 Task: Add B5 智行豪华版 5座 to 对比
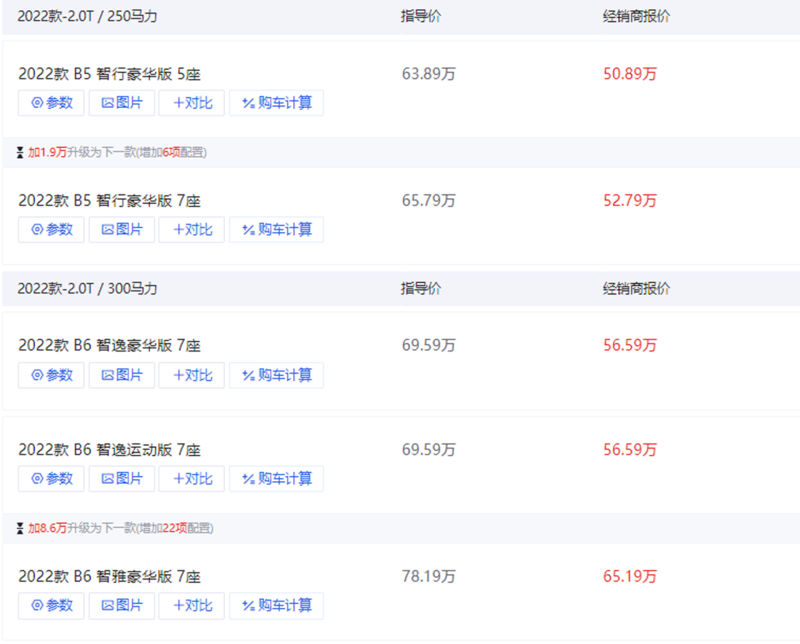tap(192, 103)
